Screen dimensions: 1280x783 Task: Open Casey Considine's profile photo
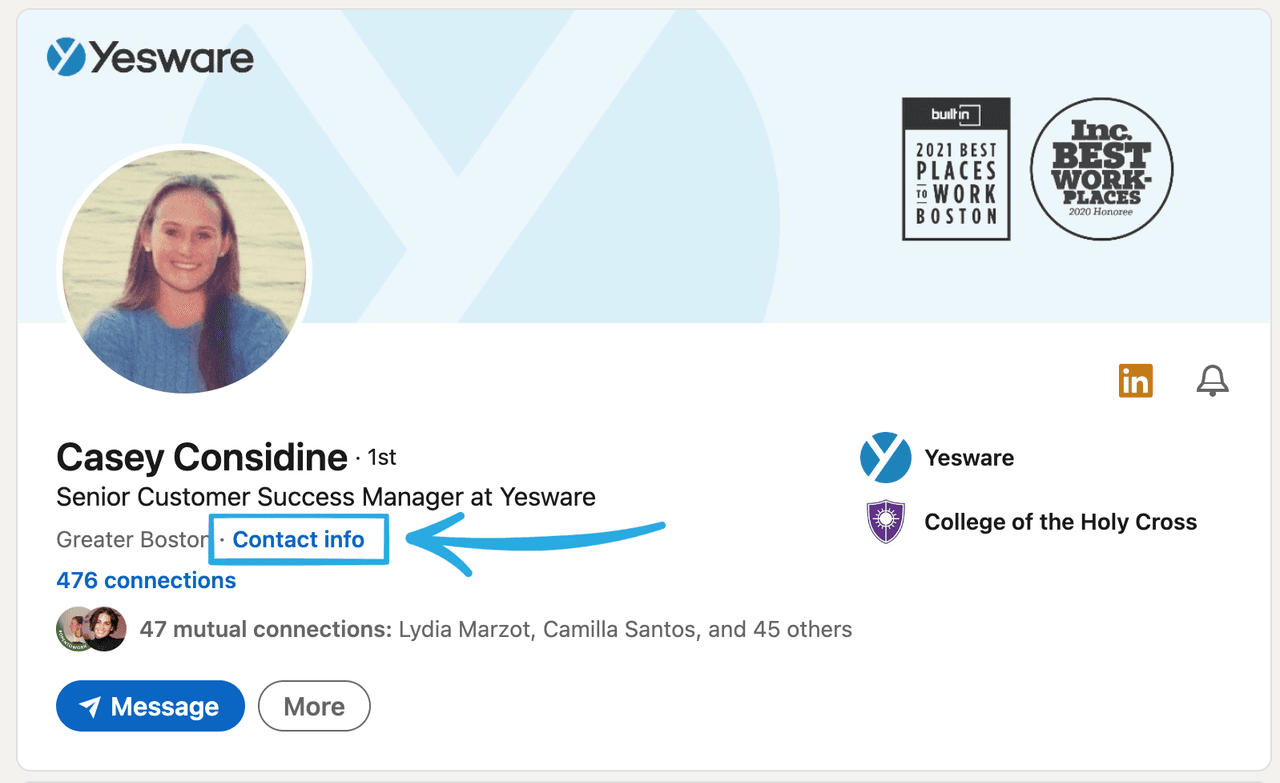coord(184,271)
